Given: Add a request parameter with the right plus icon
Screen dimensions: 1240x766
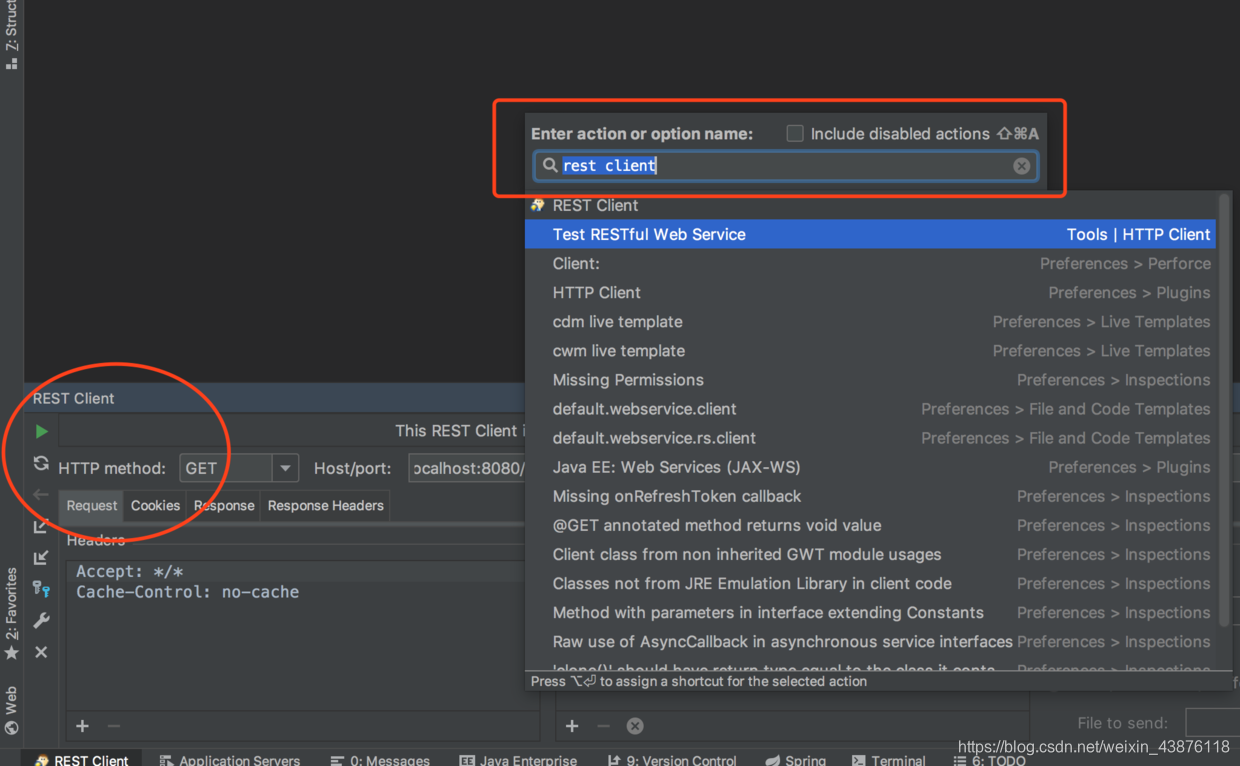Looking at the screenshot, I should click(x=572, y=726).
